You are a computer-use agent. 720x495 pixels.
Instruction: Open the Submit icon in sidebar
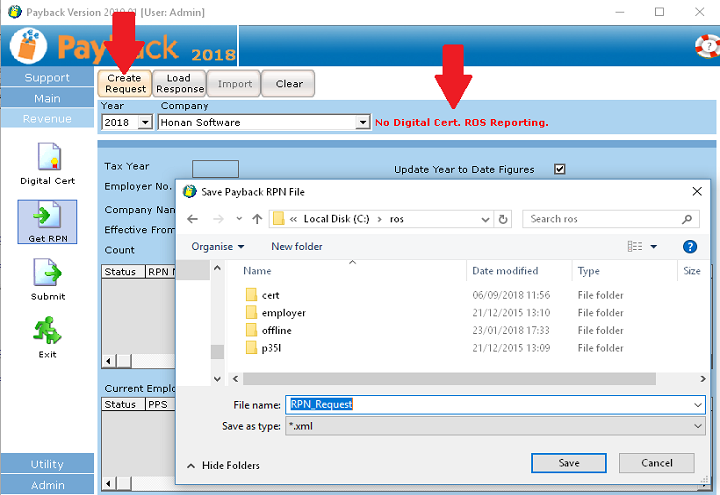pos(48,275)
